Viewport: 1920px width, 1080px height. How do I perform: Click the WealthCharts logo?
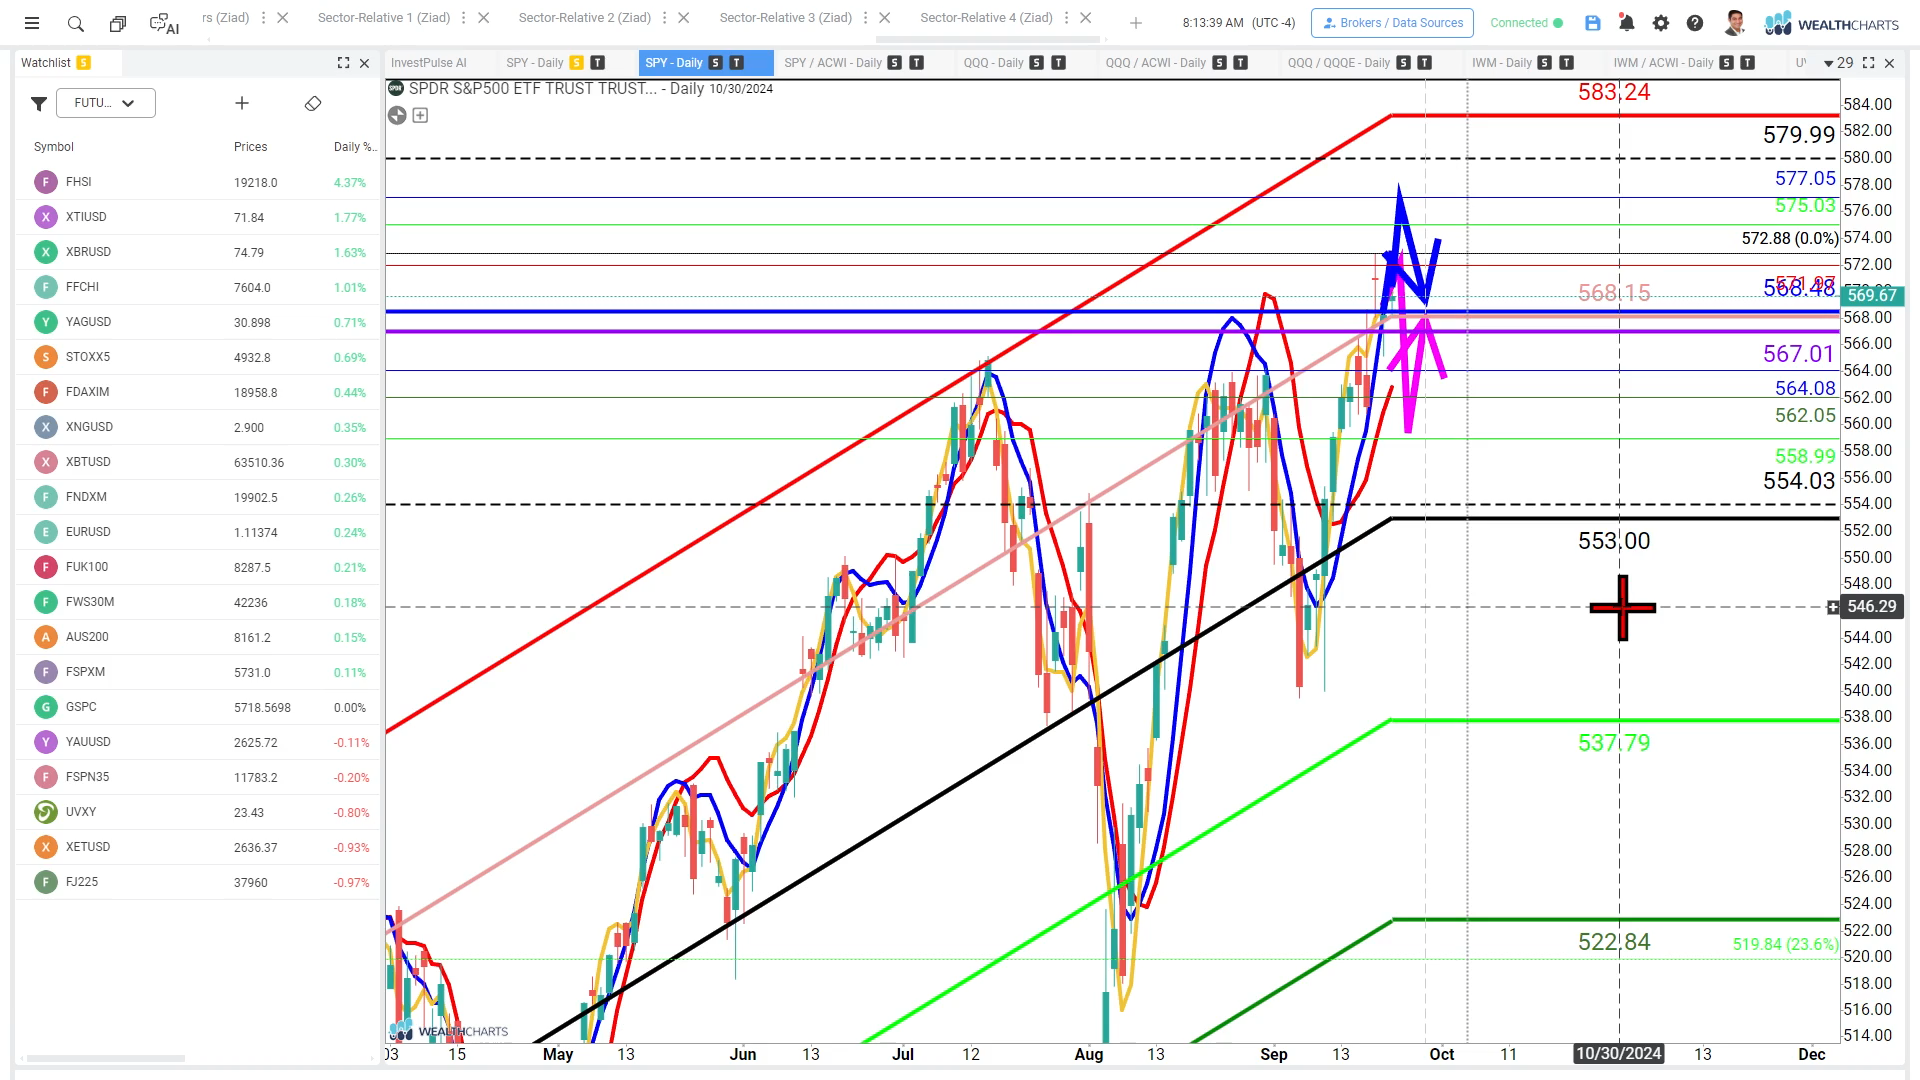coord(1832,23)
